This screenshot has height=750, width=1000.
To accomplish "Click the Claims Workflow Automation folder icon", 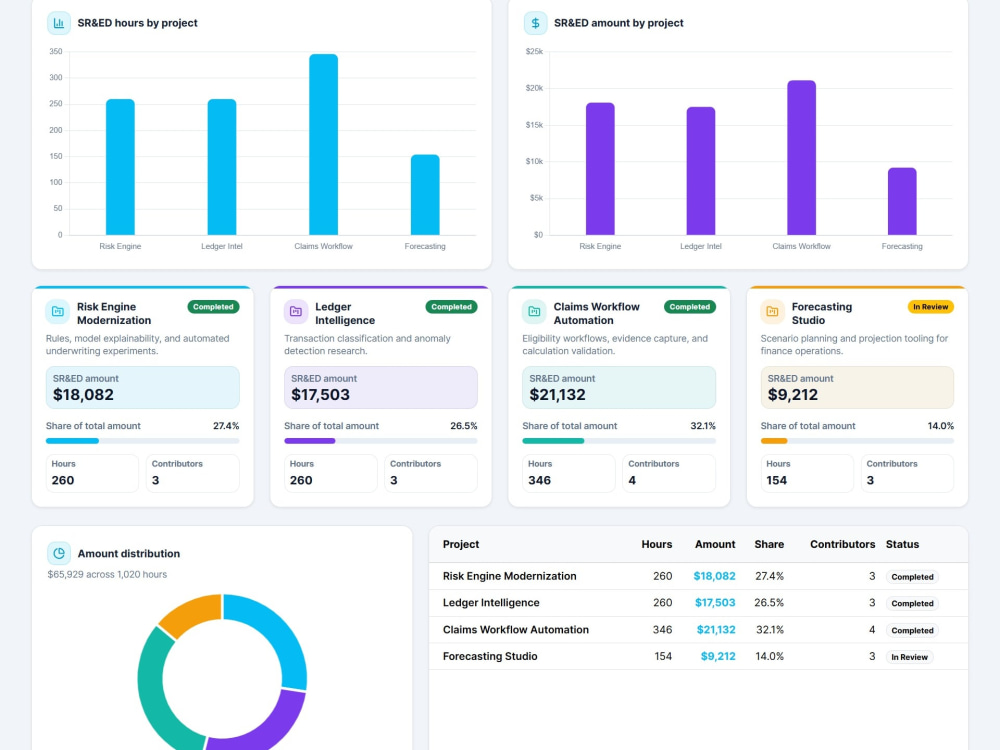I will [x=534, y=311].
